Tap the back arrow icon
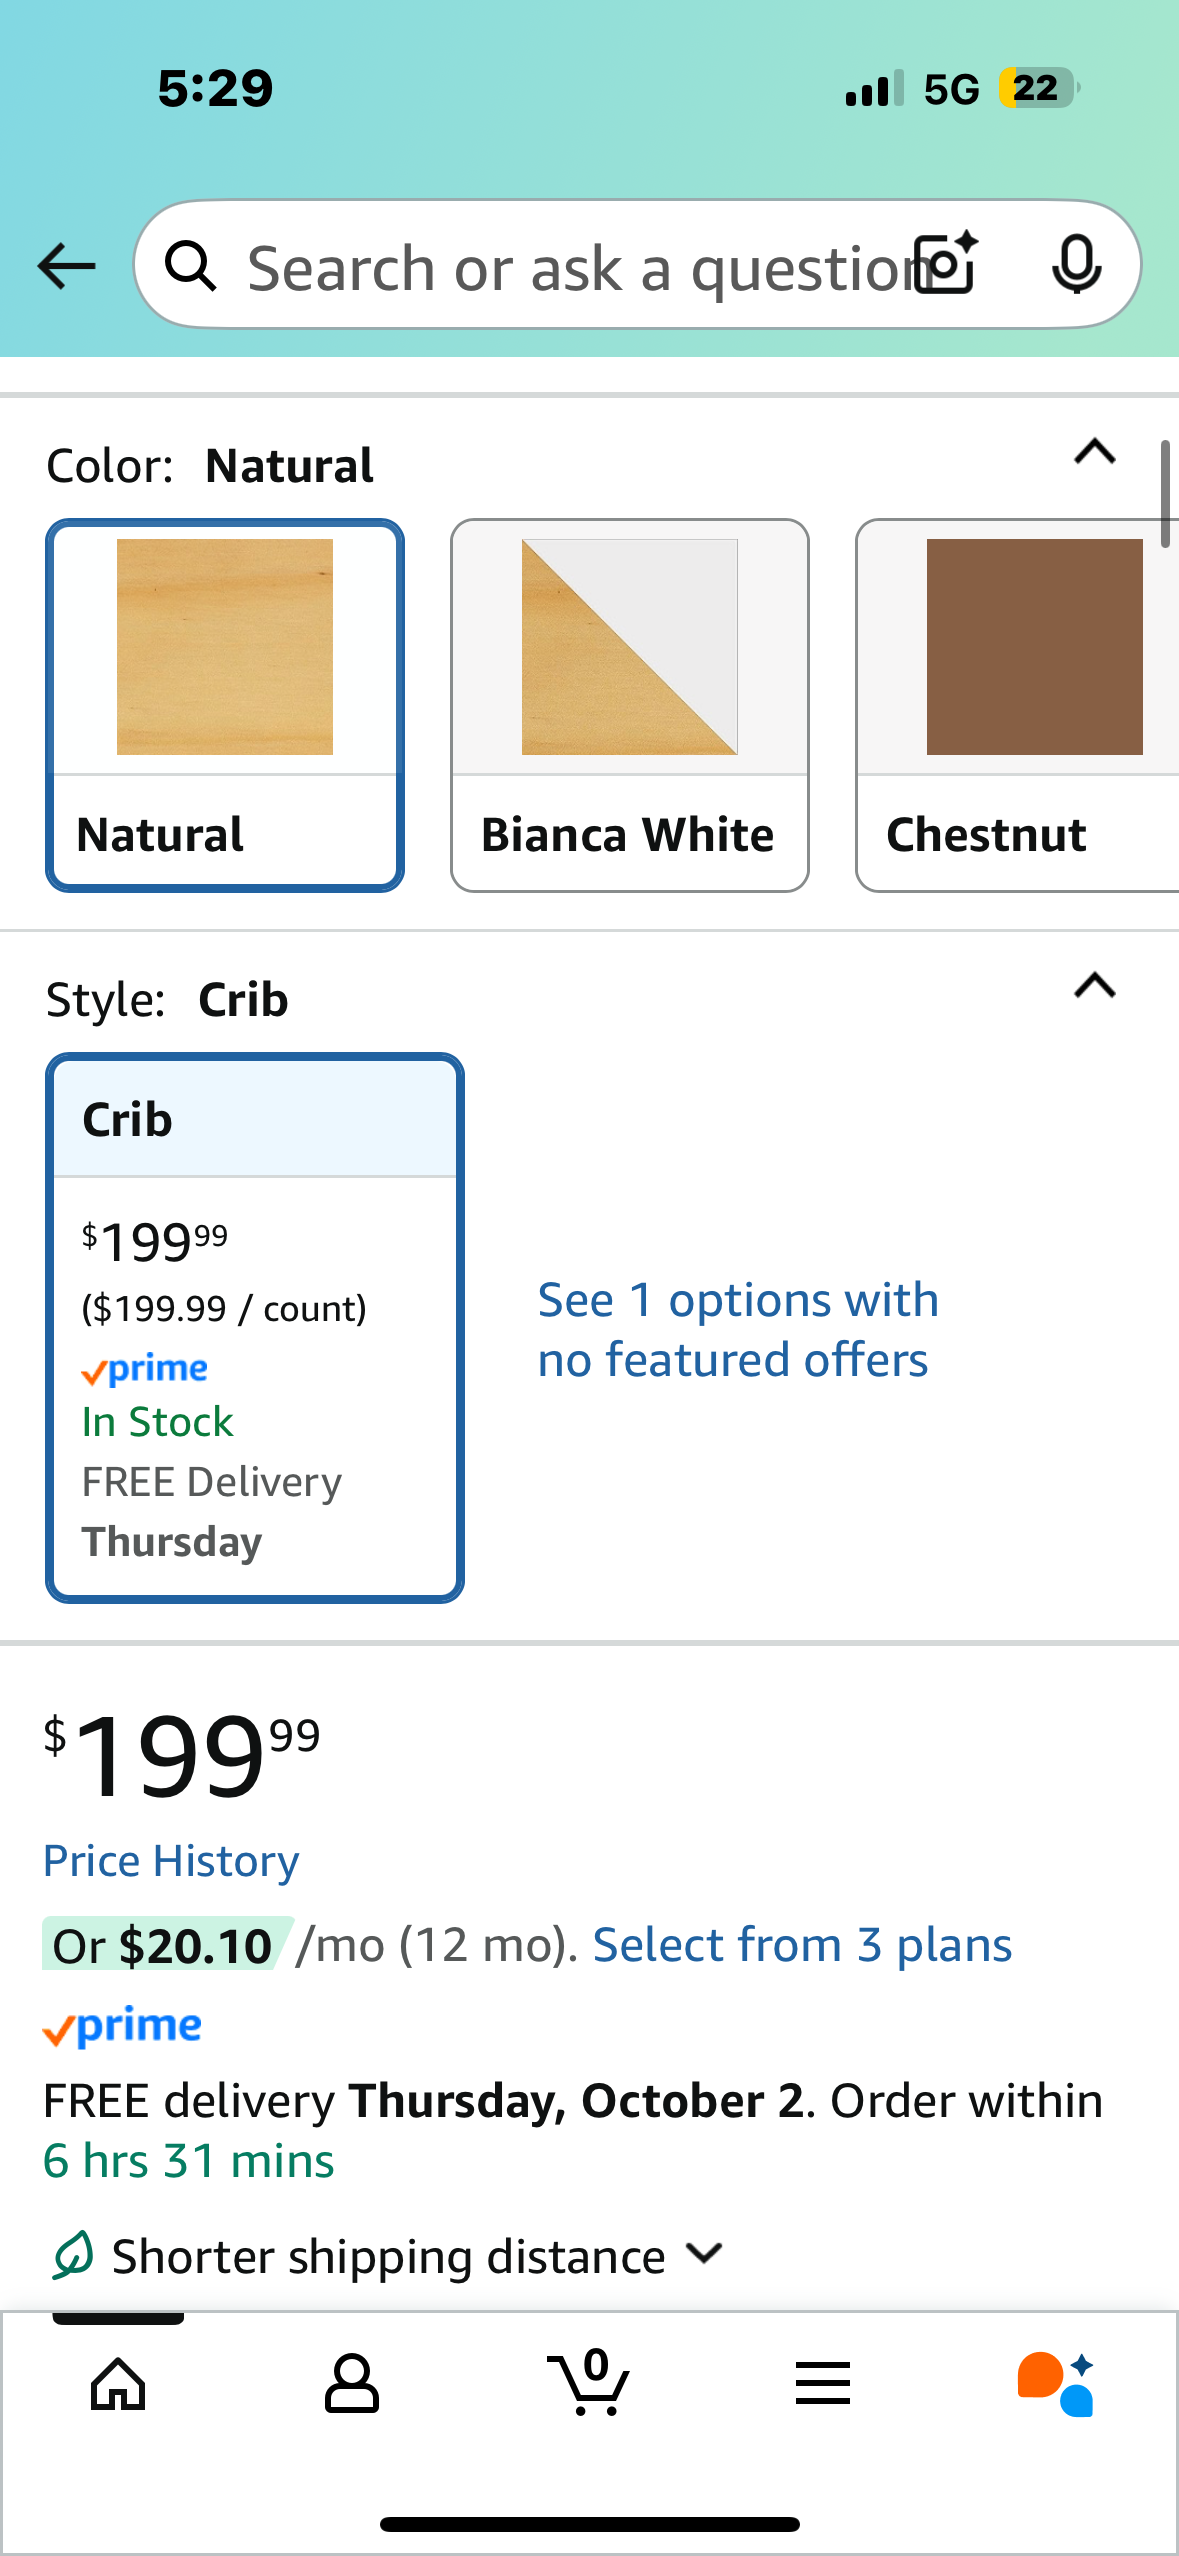This screenshot has width=1179, height=2556. (x=66, y=266)
